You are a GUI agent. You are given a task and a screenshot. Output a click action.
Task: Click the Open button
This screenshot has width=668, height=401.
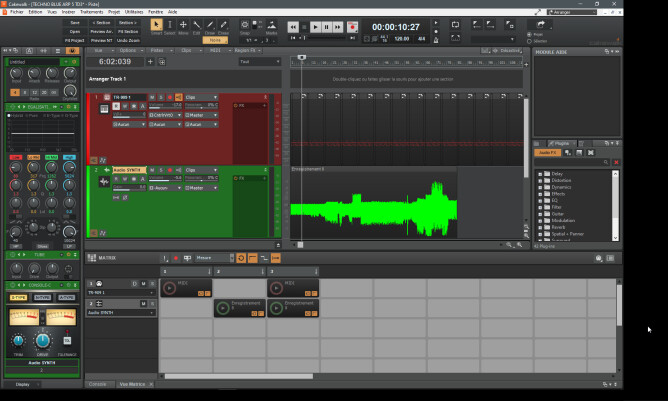pyautogui.click(x=75, y=32)
